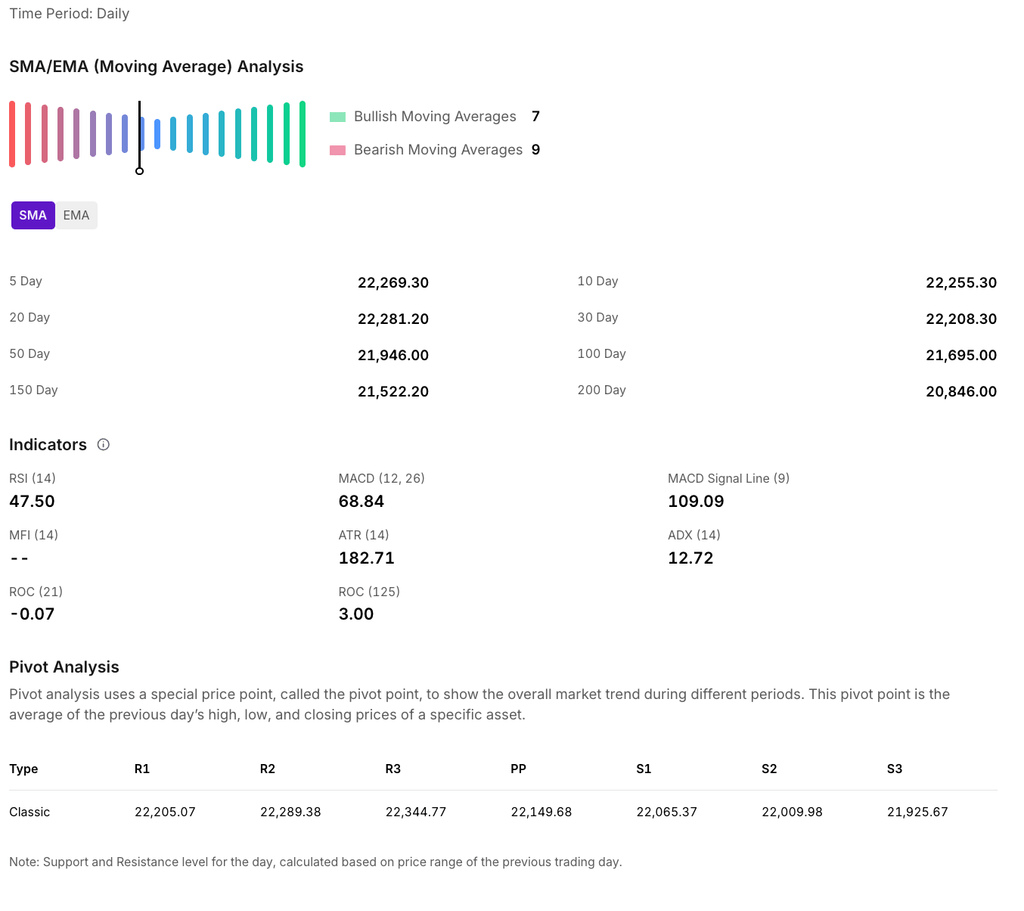This screenshot has height=911, width=1024.
Task: Click the ADX (14) value 12.72
Action: tap(690, 558)
